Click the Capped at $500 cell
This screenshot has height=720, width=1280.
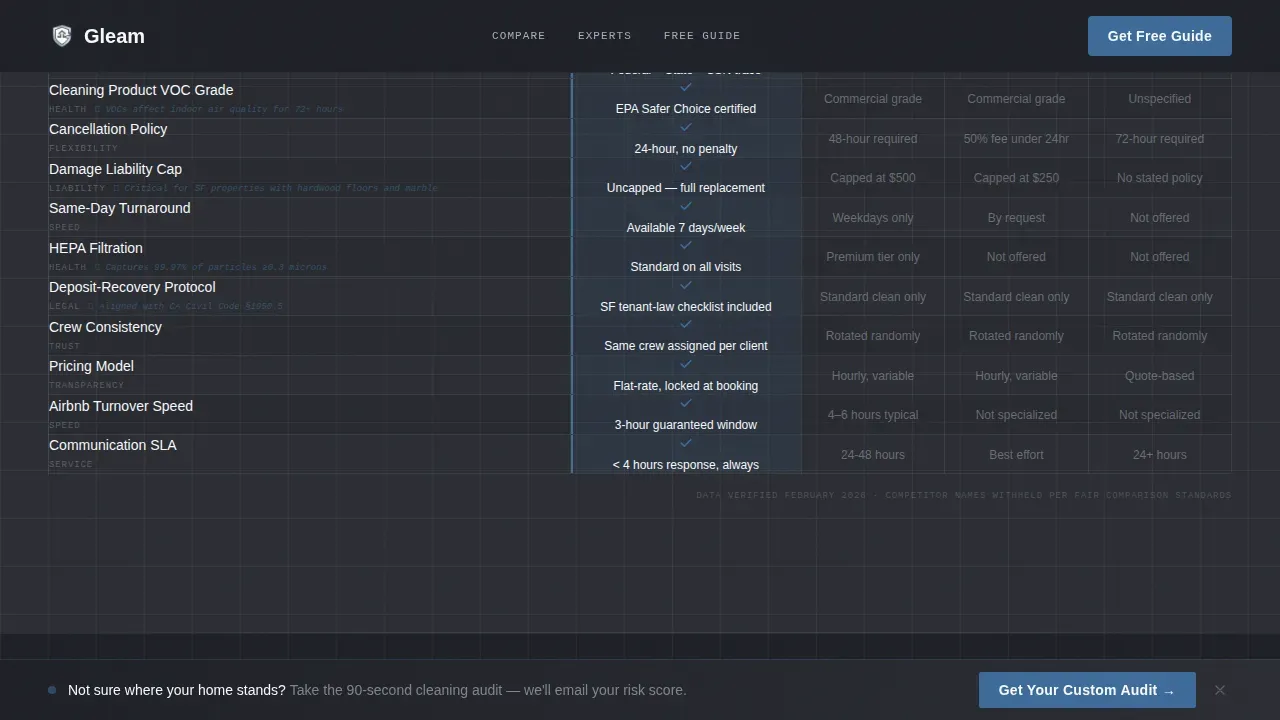(x=873, y=178)
